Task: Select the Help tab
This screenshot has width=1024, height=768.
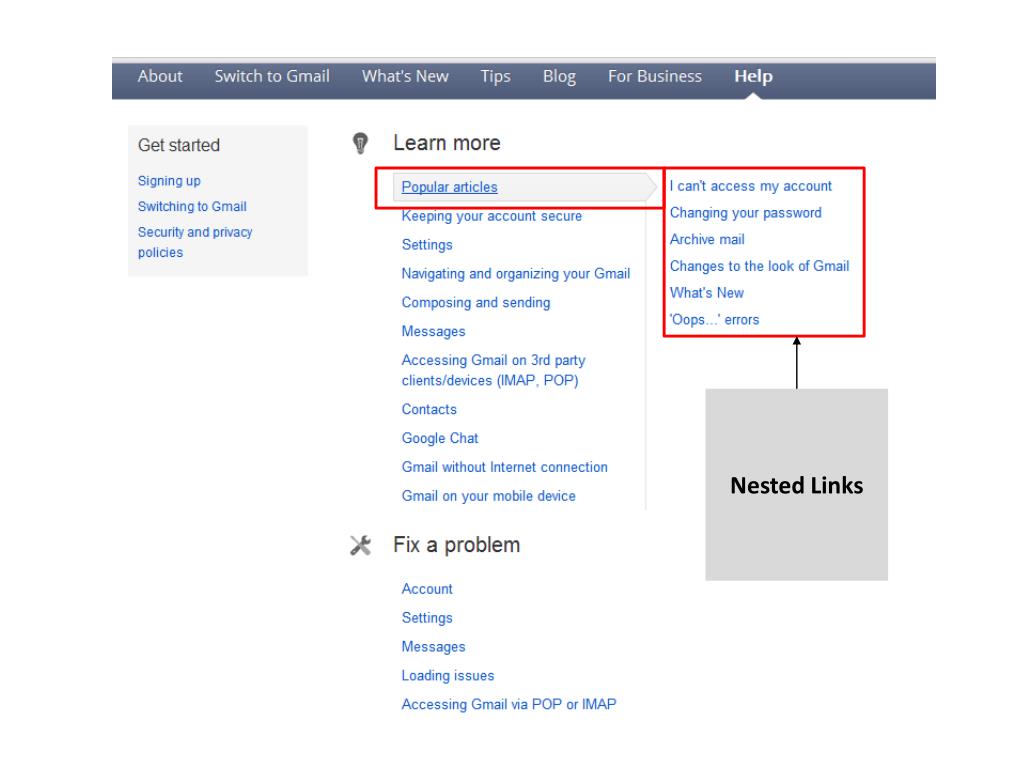Action: coord(753,76)
